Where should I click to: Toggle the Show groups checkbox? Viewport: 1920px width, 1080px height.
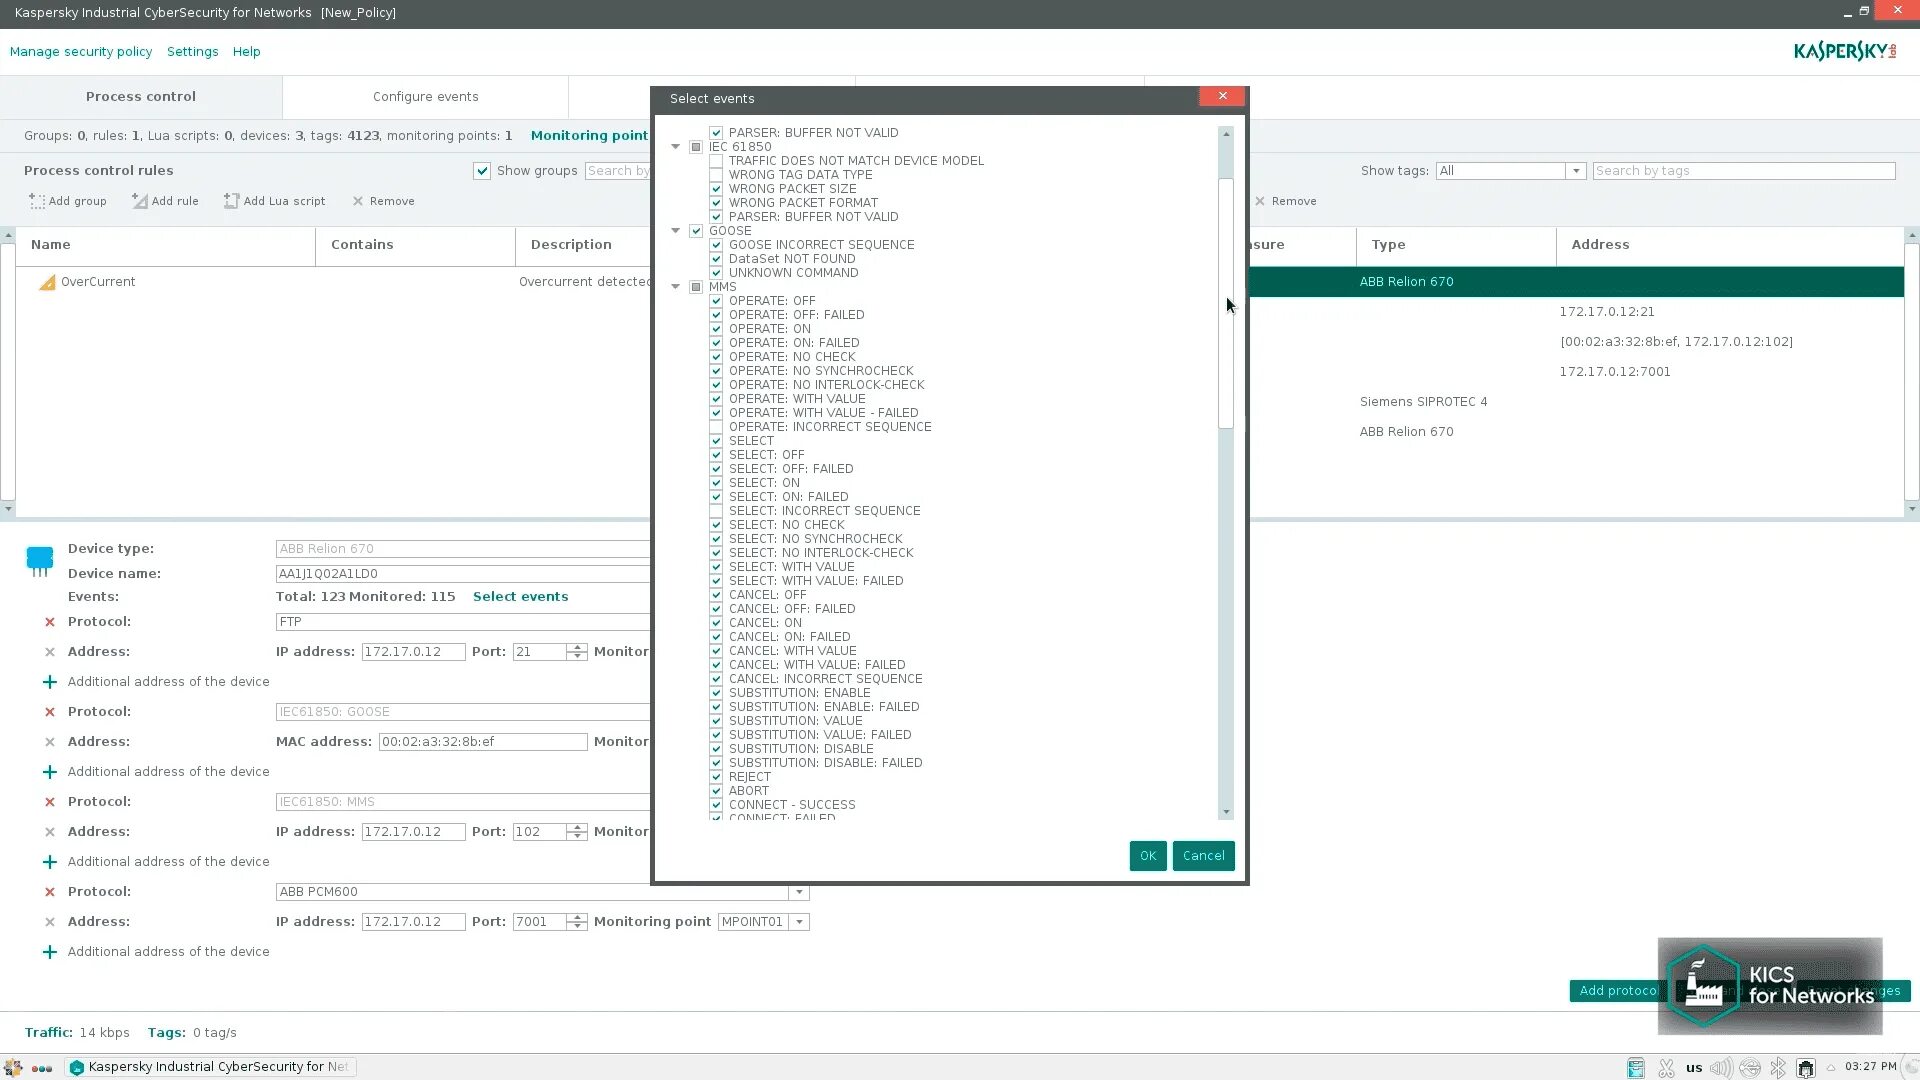tap(482, 171)
